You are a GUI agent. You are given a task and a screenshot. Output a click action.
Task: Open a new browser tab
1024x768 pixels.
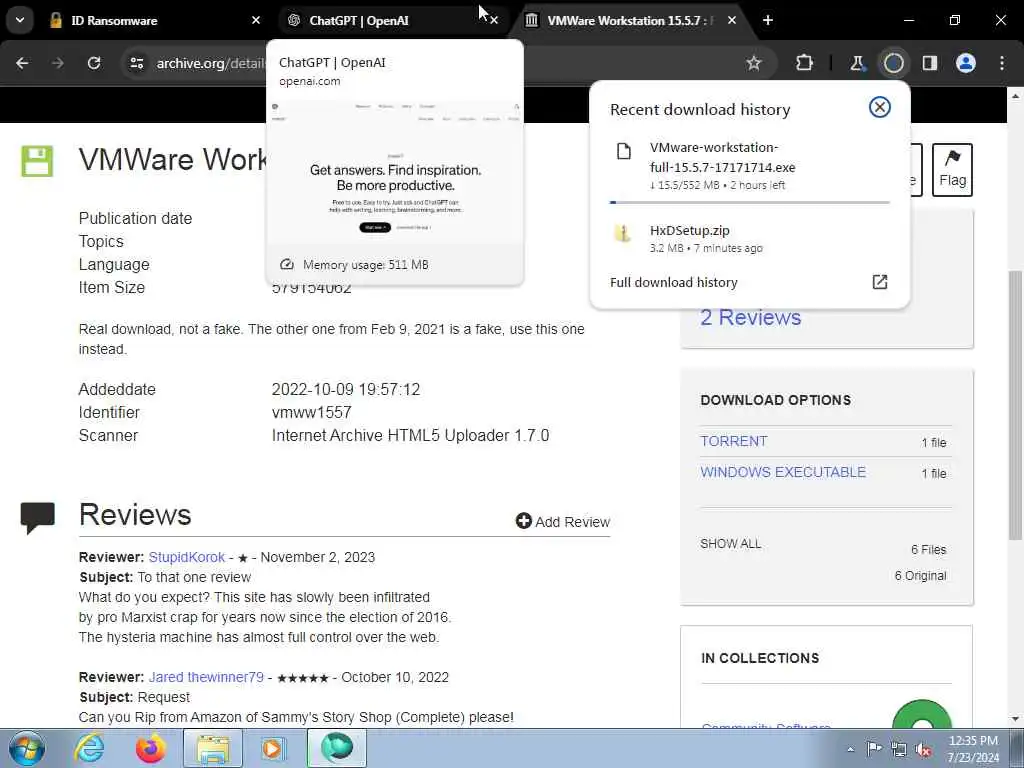768,20
